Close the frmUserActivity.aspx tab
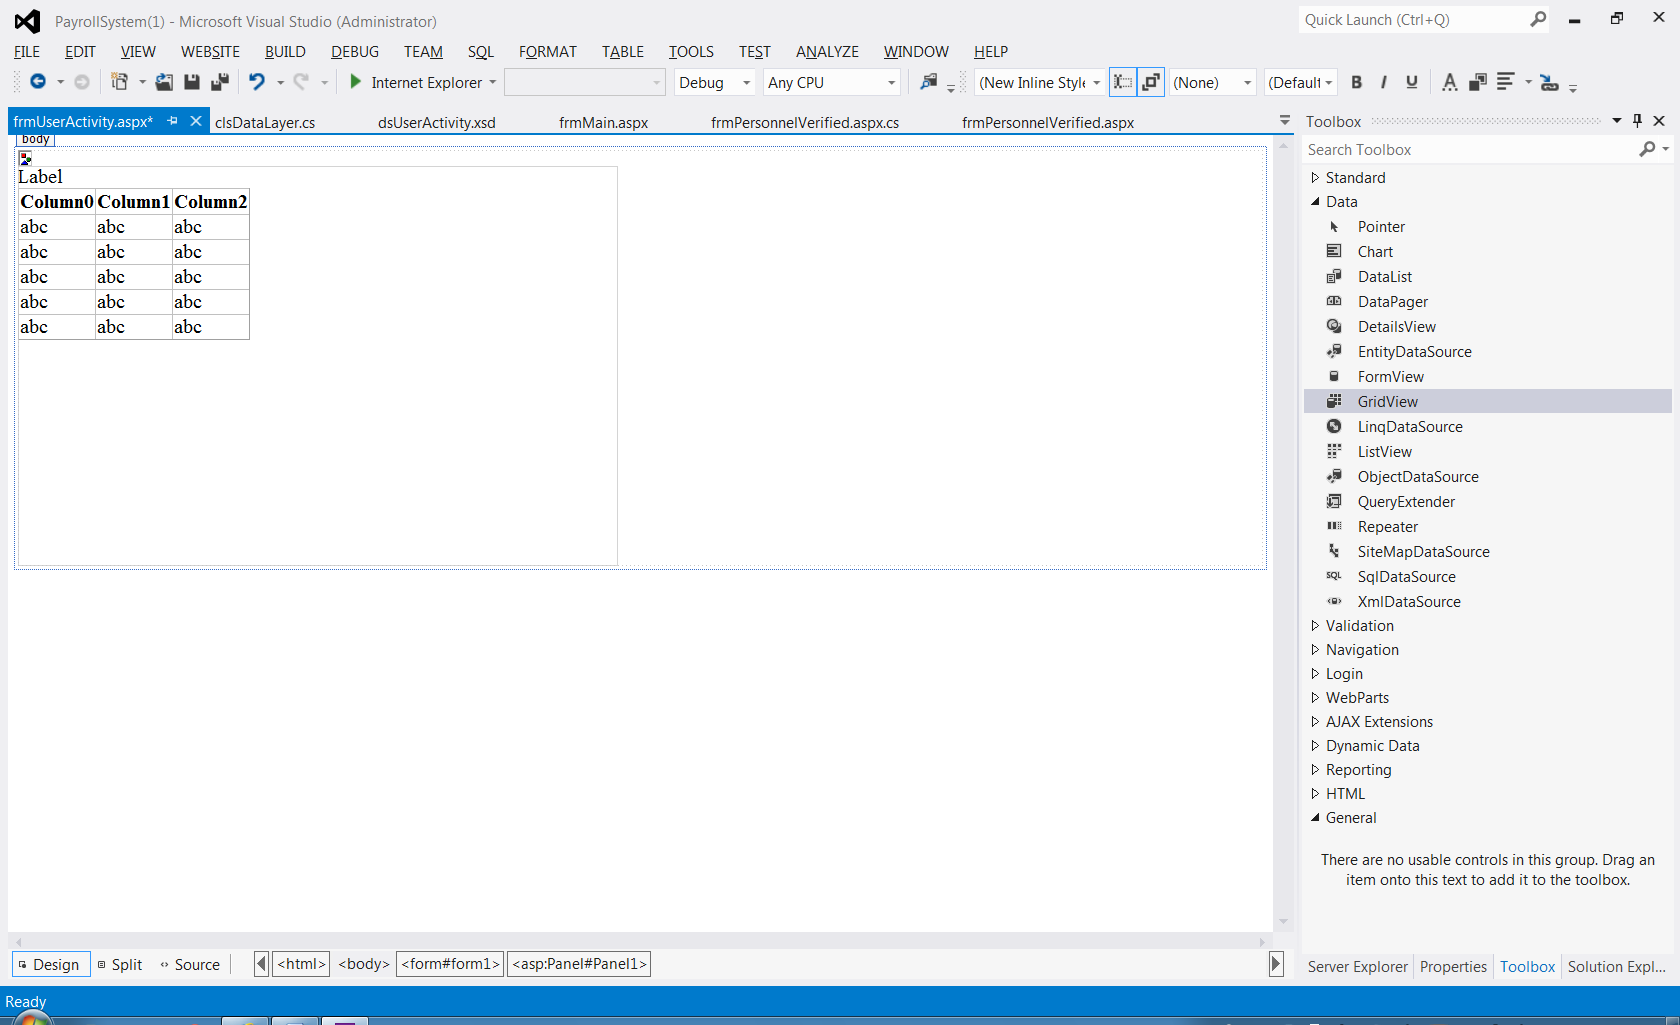Image resolution: width=1680 pixels, height=1025 pixels. click(x=196, y=121)
